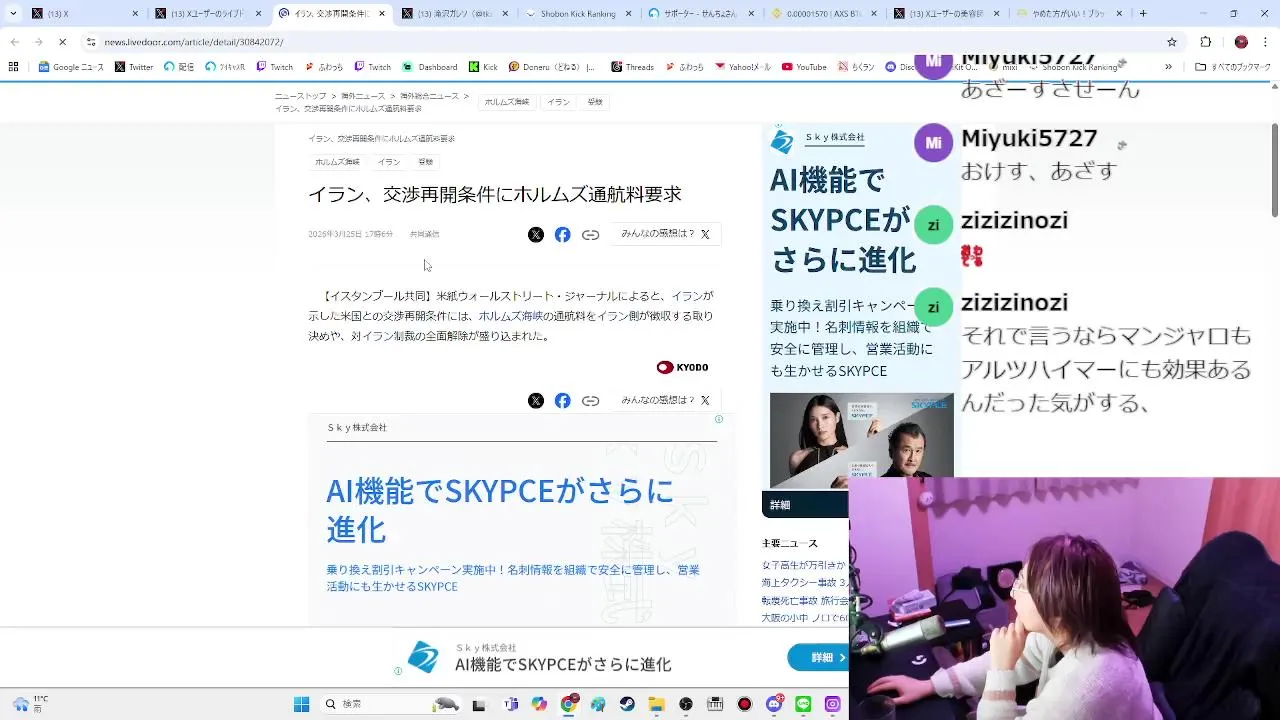Copy article link via icon beside the date
This screenshot has width=1280, height=720.
tap(591, 234)
